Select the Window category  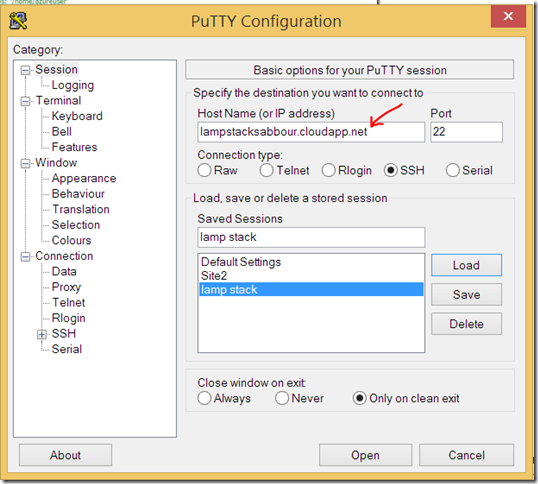tap(56, 163)
